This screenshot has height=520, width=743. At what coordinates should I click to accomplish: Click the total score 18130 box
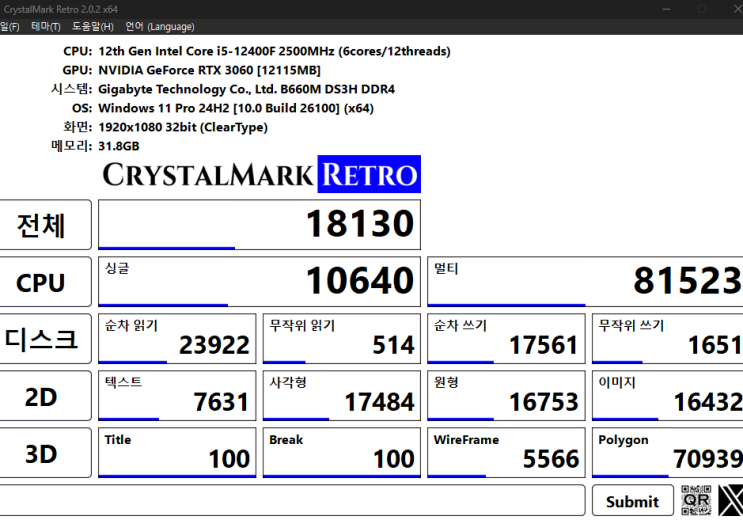point(259,225)
